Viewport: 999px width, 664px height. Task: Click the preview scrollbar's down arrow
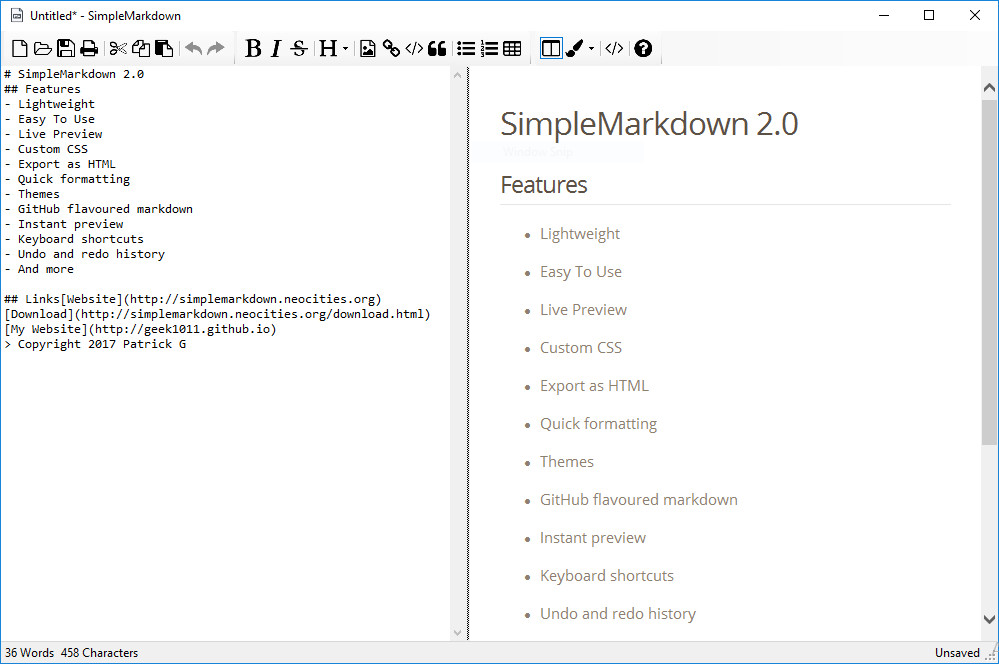[x=989, y=619]
